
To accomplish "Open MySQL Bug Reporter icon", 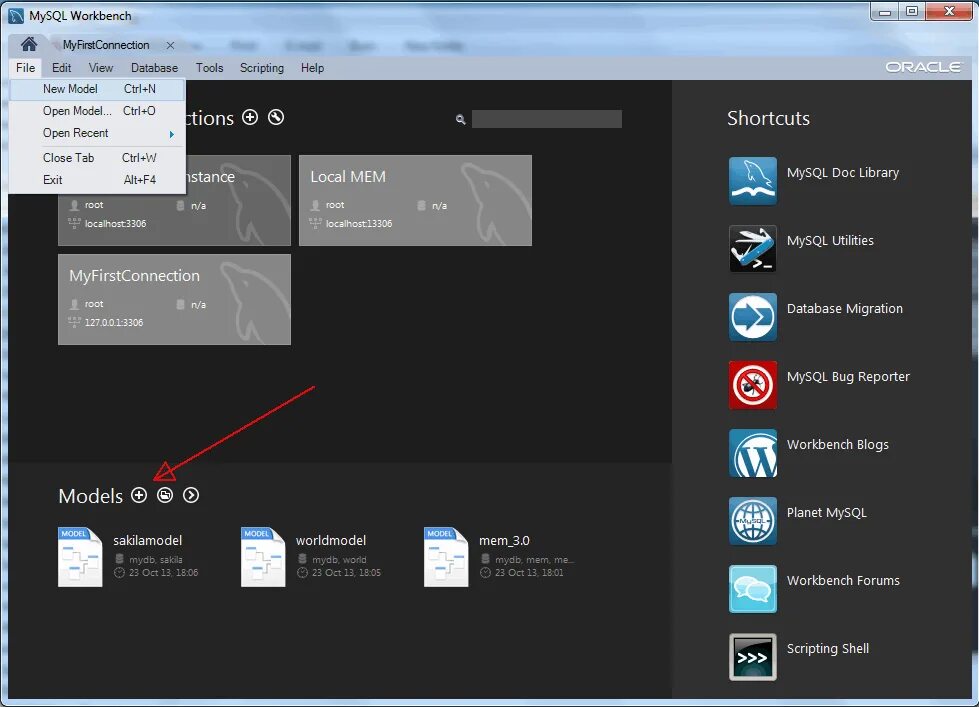I will pyautogui.click(x=752, y=385).
